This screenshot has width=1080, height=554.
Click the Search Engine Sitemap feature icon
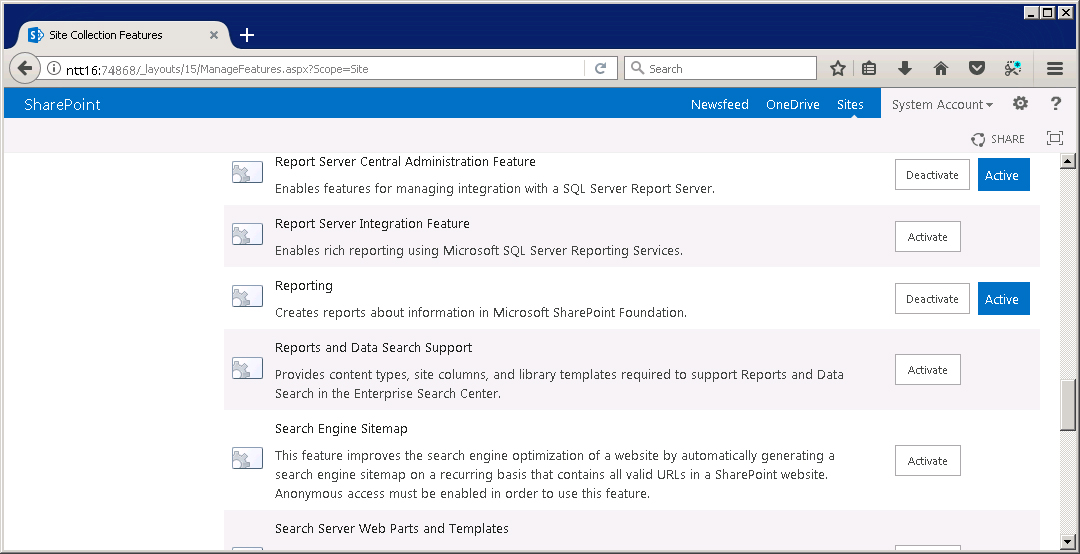247,458
